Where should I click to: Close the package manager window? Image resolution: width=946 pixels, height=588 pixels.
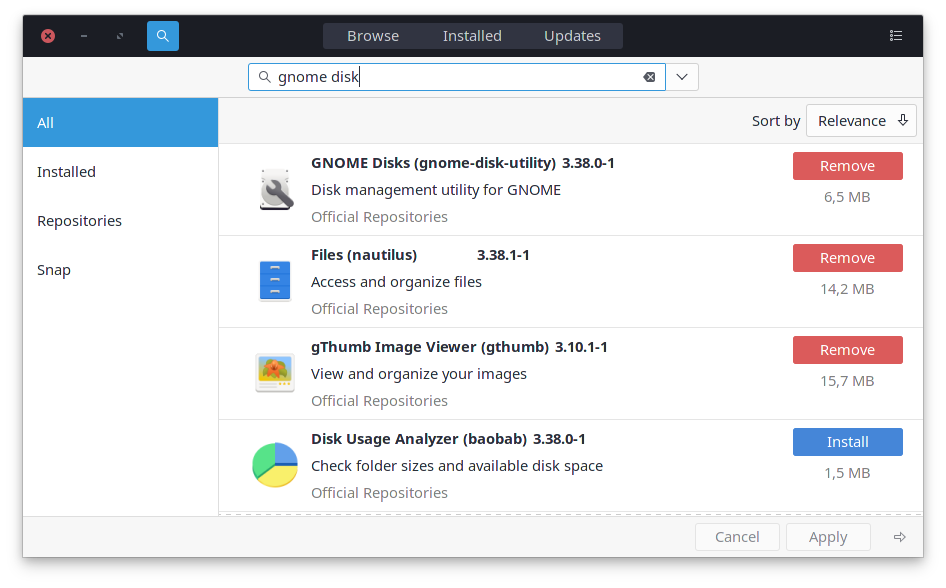click(48, 36)
